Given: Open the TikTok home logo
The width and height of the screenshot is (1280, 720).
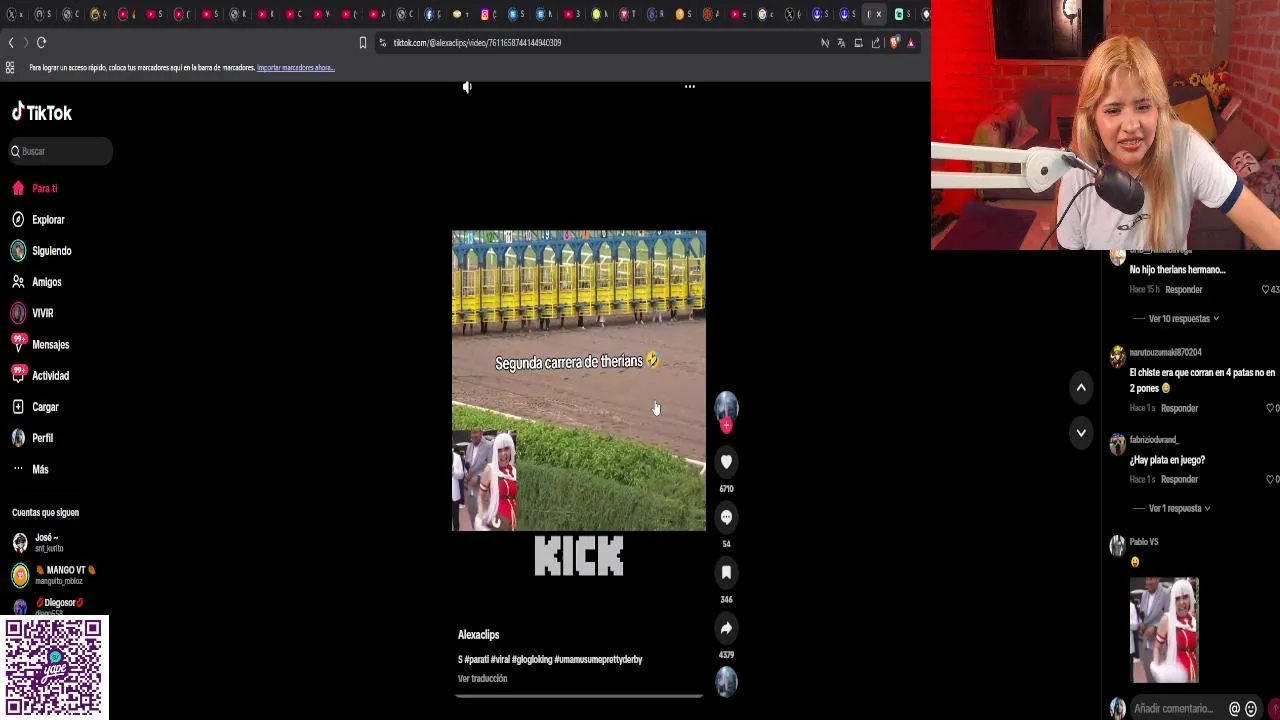Looking at the screenshot, I should [x=42, y=113].
